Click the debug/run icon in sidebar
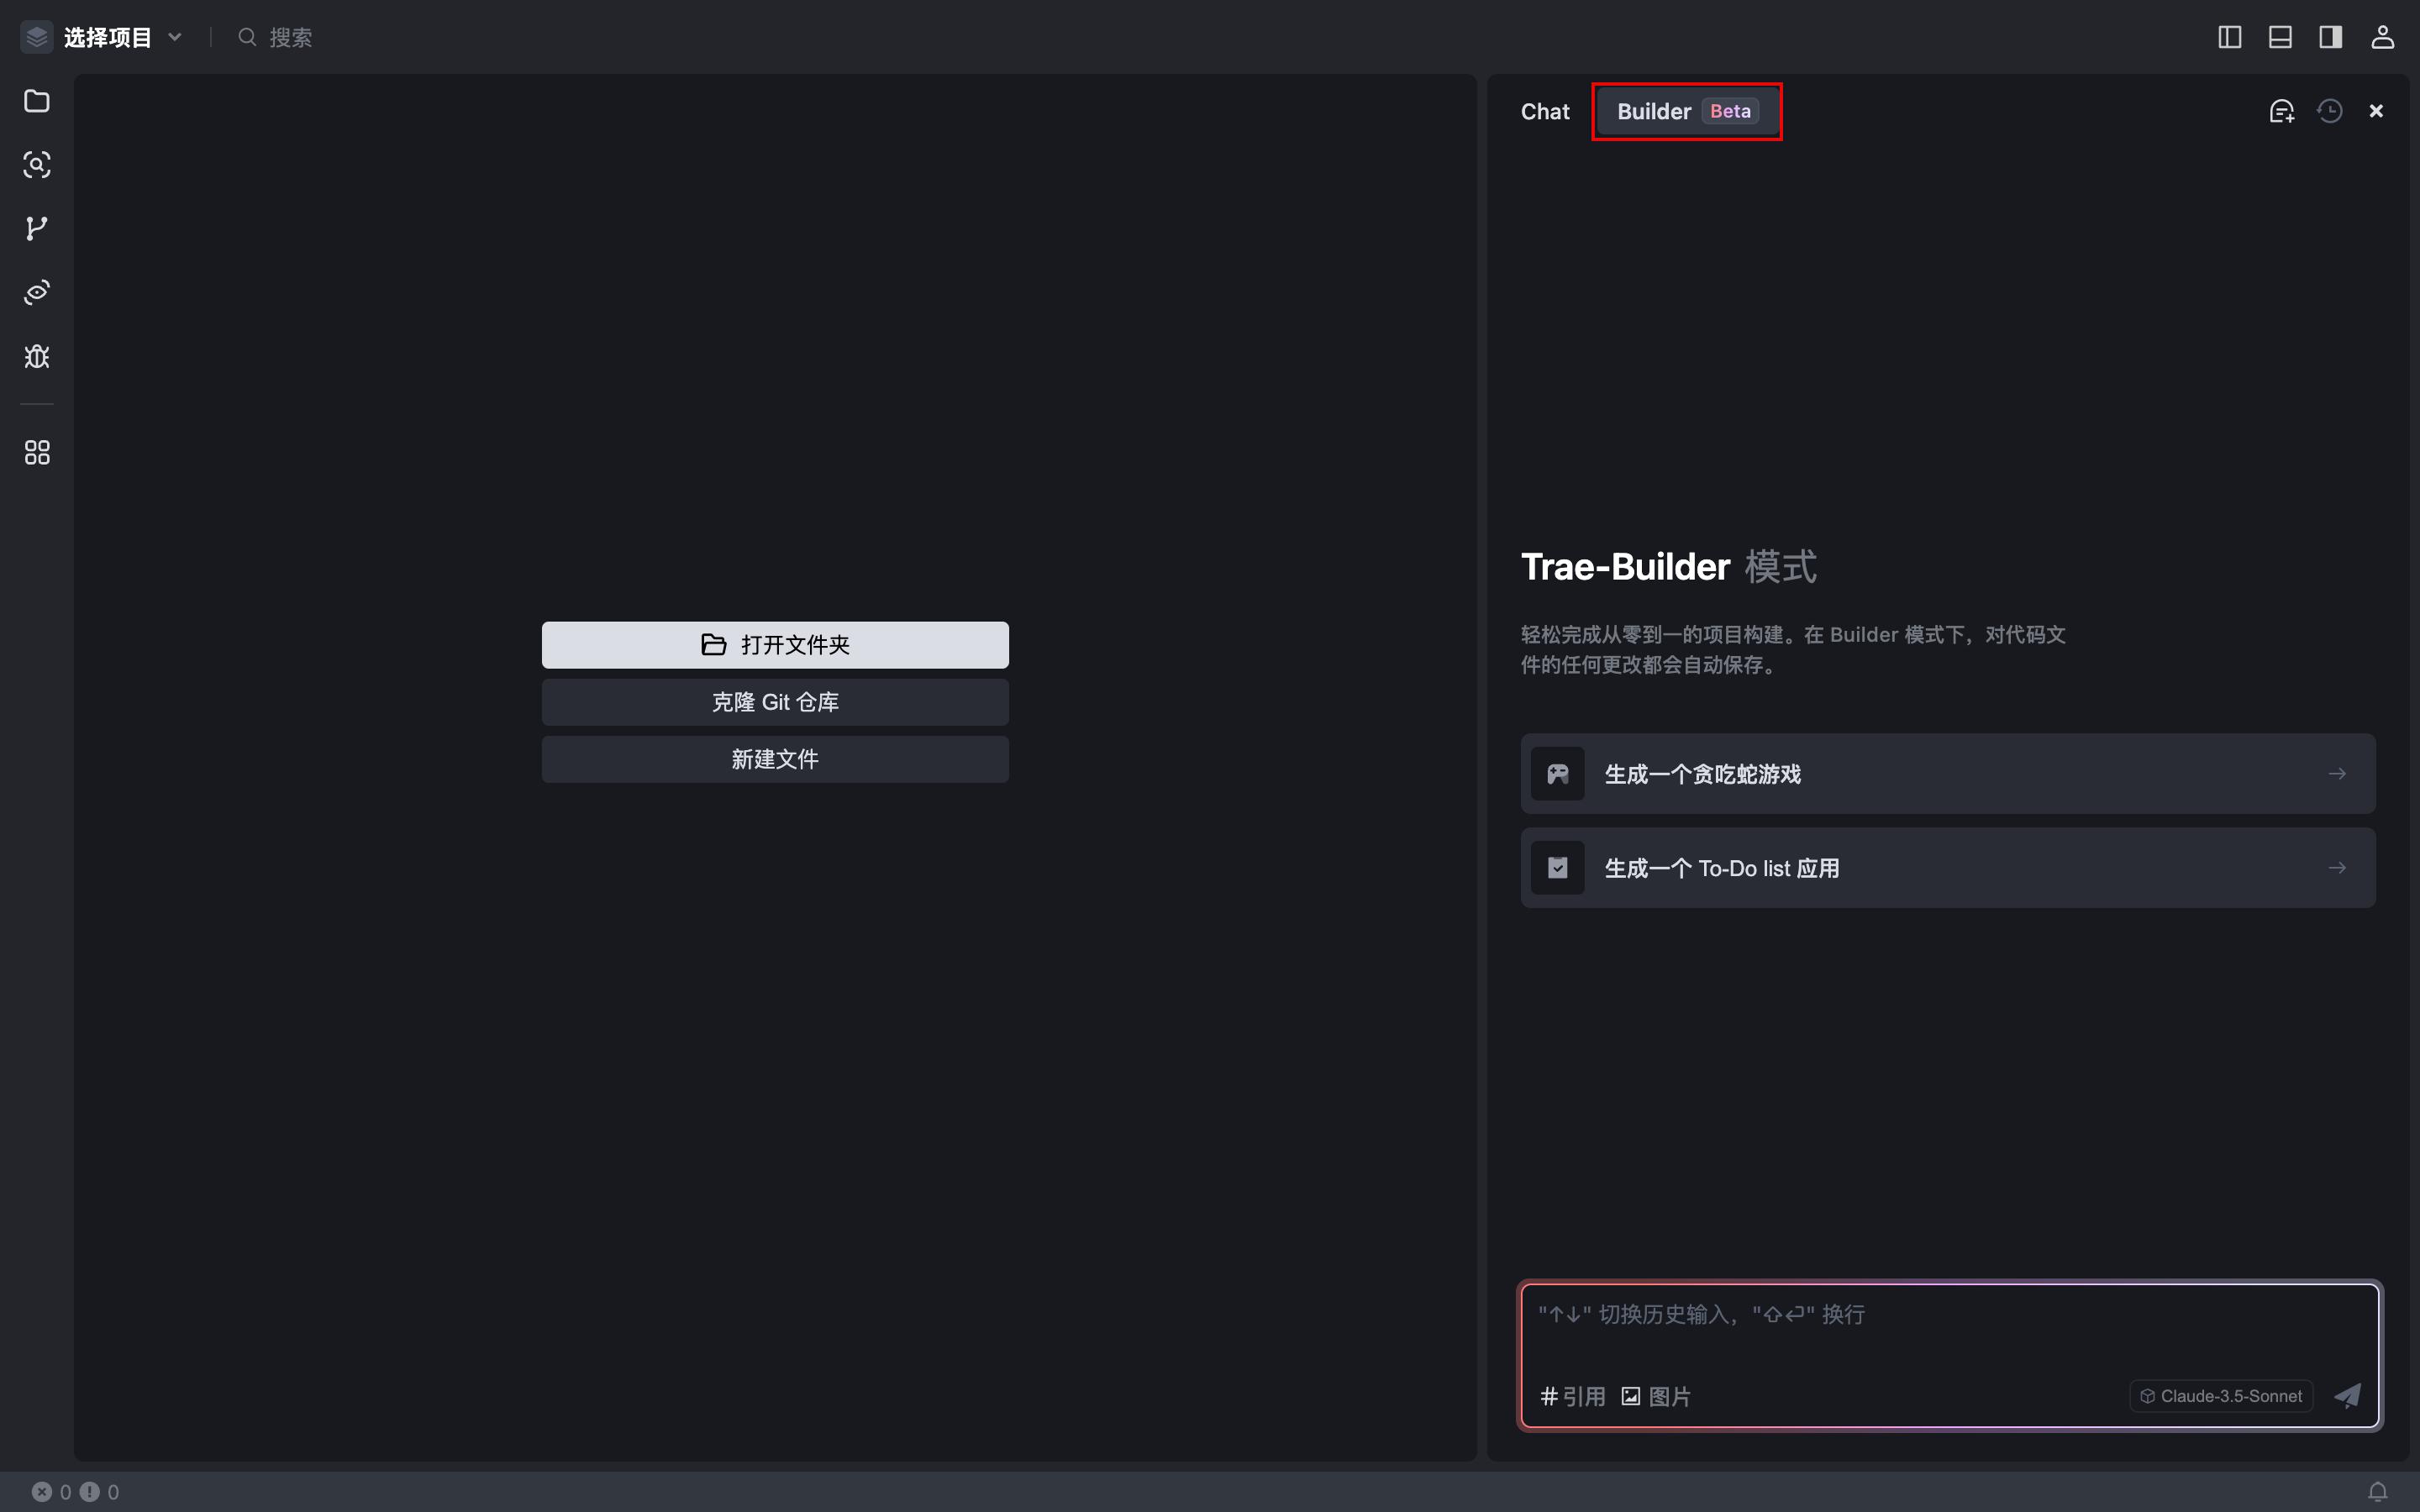This screenshot has height=1512, width=2420. coord(37,357)
